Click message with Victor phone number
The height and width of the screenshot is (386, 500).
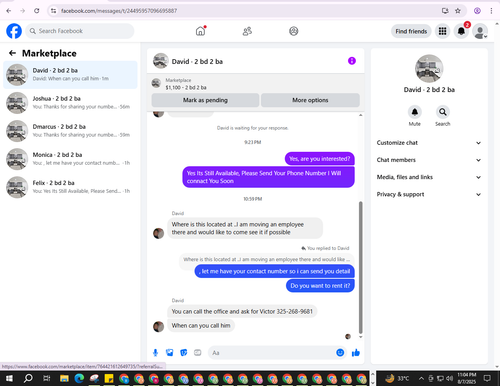242,311
